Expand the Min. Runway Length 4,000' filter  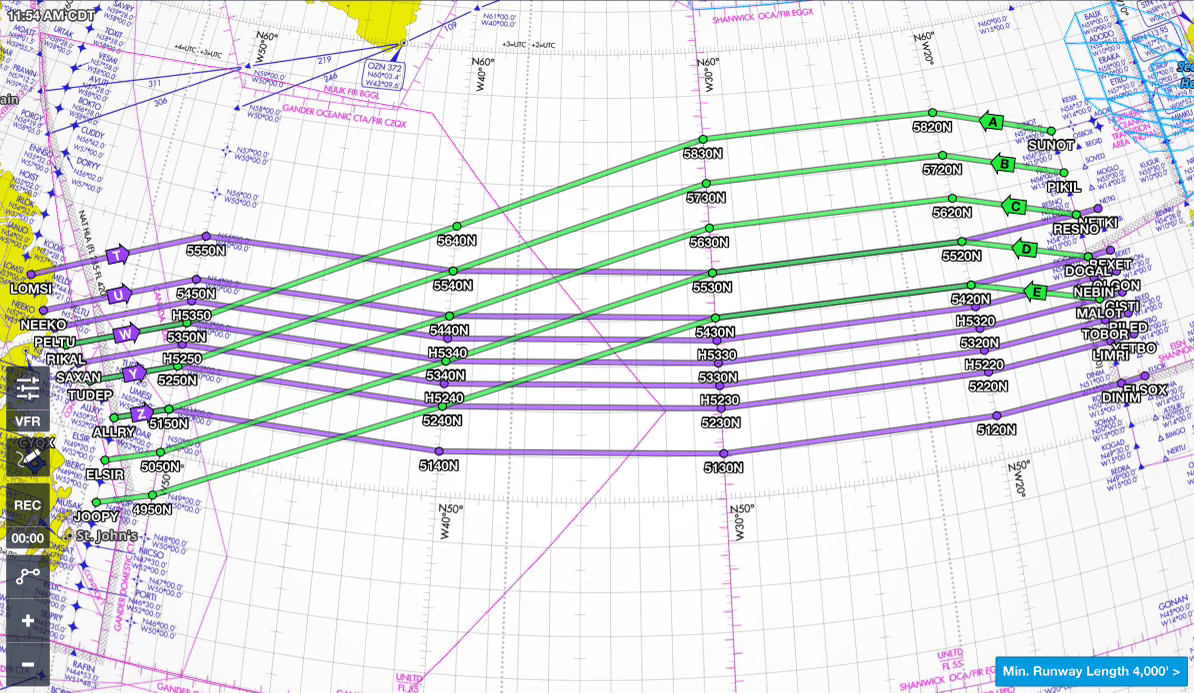click(1092, 671)
